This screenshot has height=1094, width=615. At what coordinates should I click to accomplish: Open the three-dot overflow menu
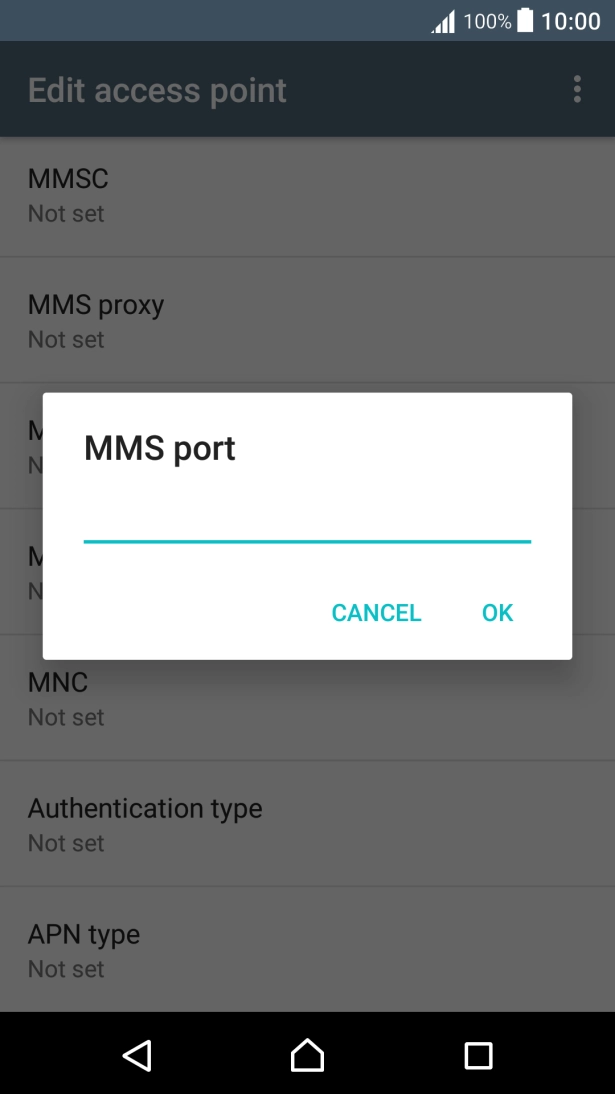(x=577, y=89)
